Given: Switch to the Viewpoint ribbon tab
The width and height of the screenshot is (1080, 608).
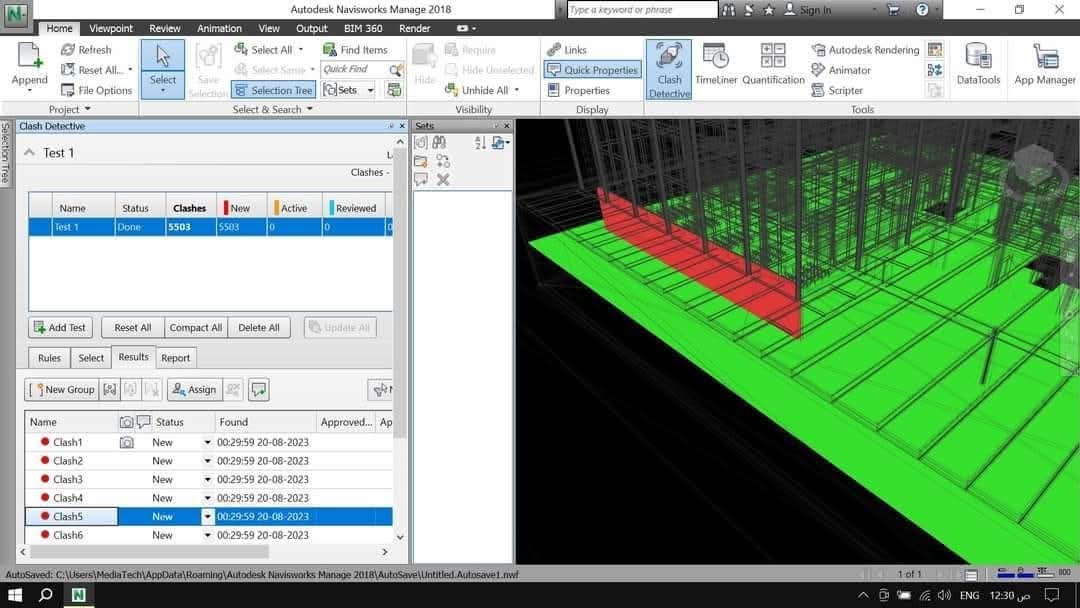Looking at the screenshot, I should 111,28.
